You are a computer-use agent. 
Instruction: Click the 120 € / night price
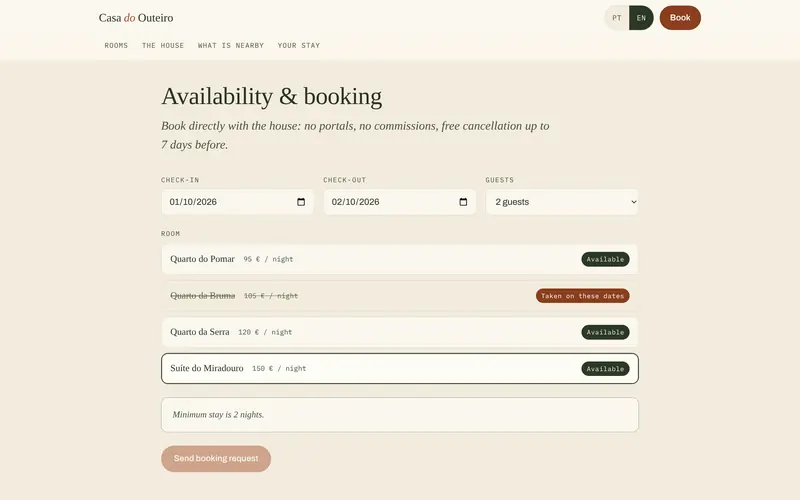(265, 332)
